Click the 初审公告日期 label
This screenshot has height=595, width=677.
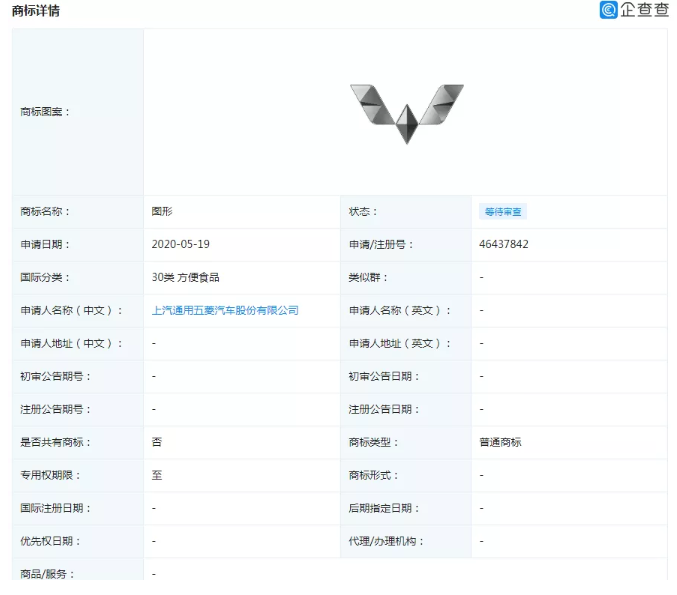384,377
